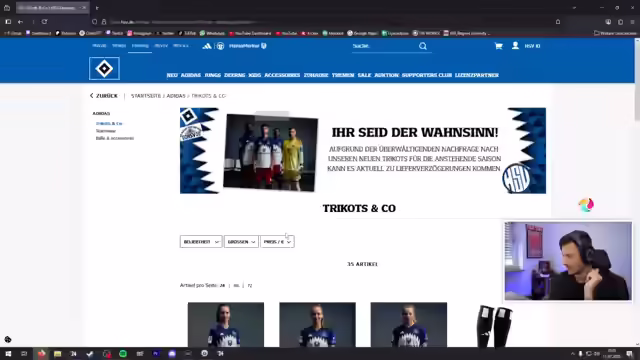Open the HSV ID account icon
This screenshot has width=640, height=360.
click(x=515, y=46)
